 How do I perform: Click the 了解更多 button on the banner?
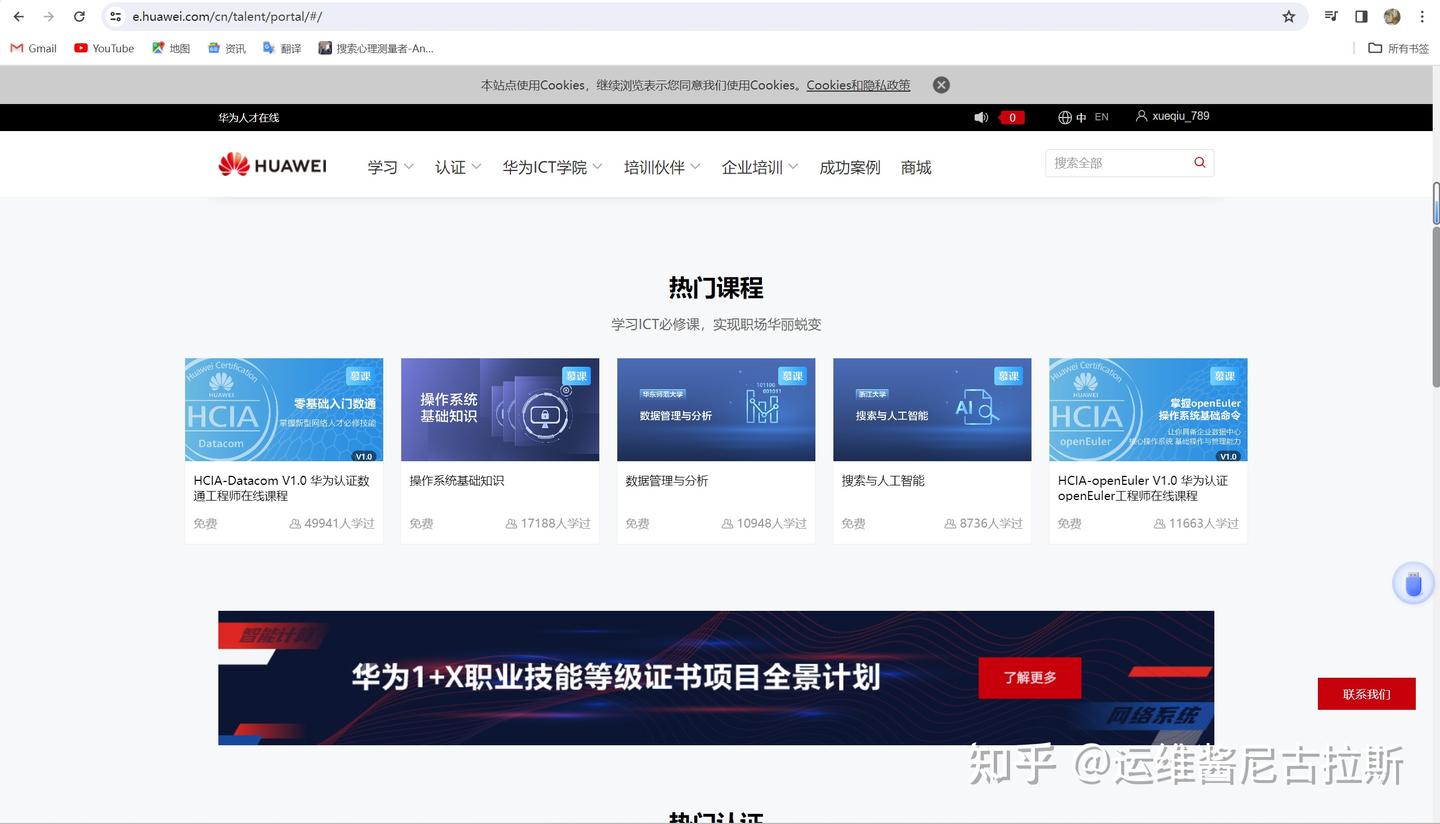[x=1029, y=677]
